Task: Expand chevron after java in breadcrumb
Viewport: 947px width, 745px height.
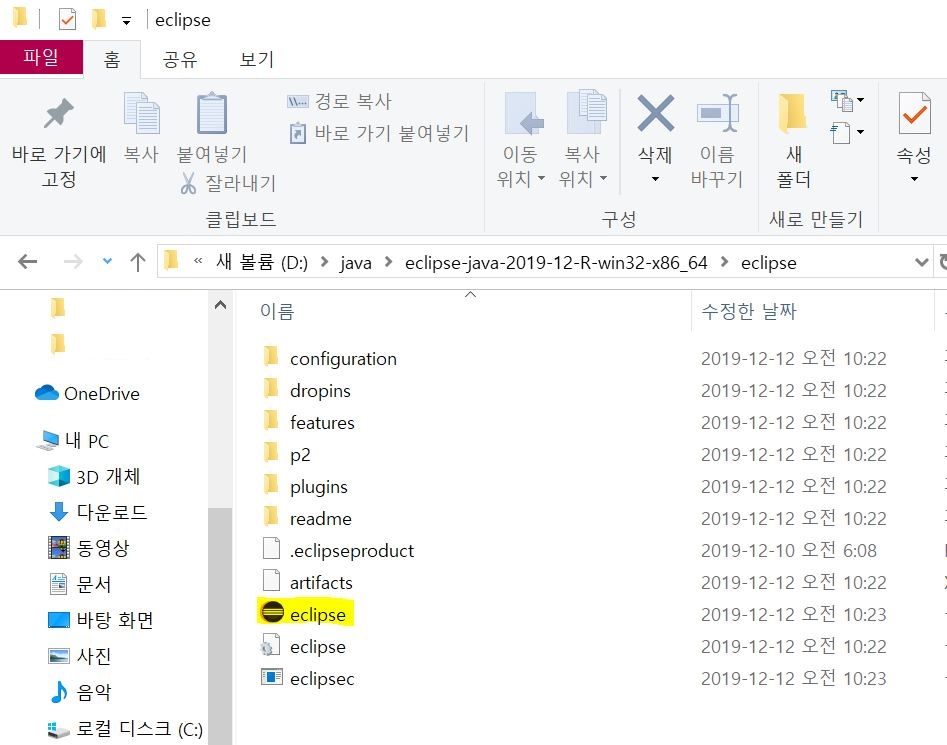Action: [x=388, y=262]
